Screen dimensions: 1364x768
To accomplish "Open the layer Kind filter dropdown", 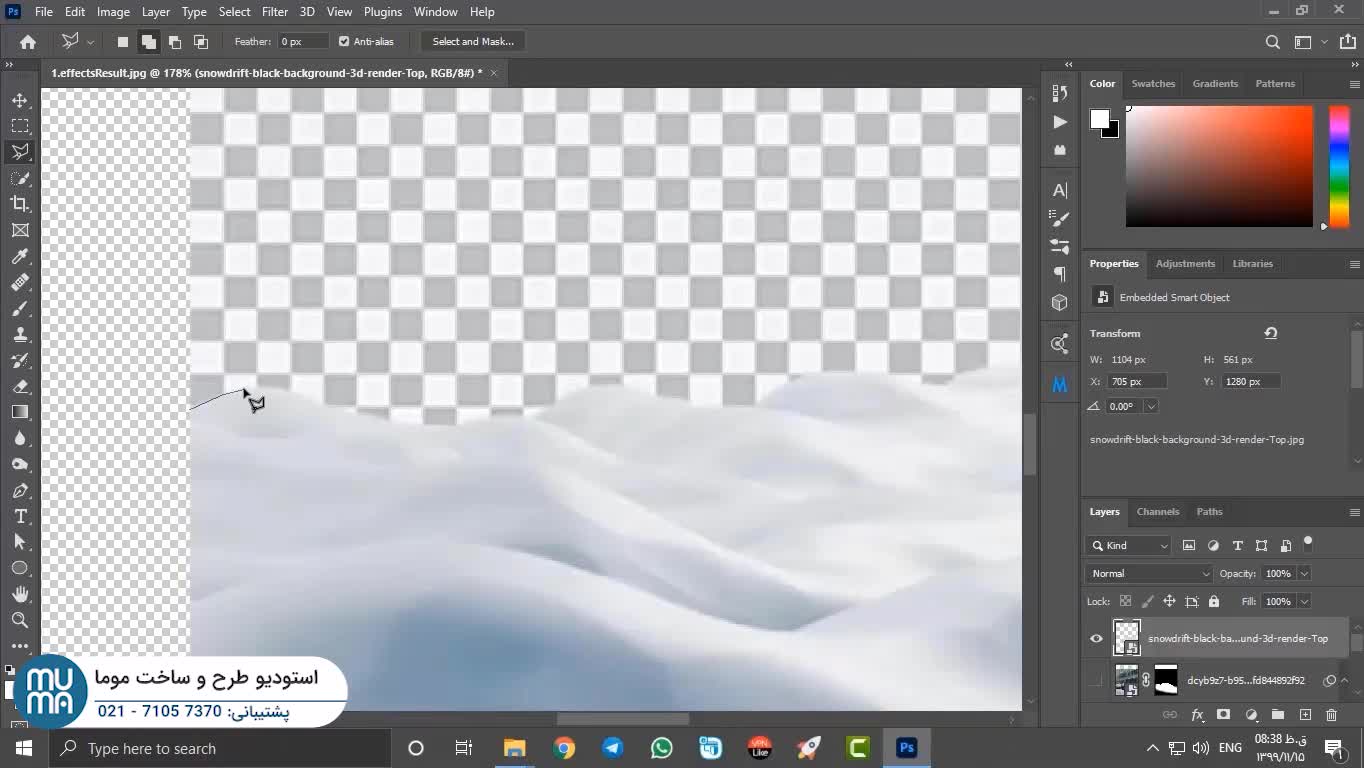I will [1128, 546].
